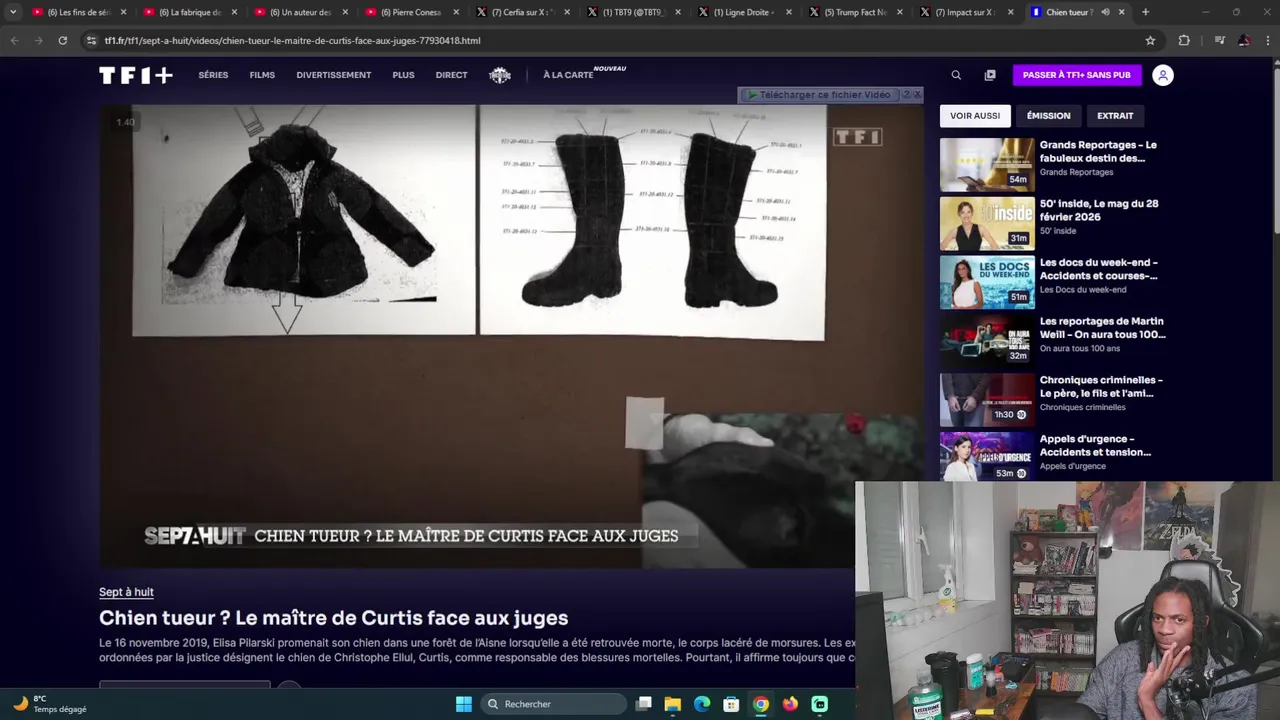Screen dimensions: 1280x720
Task: Bookmark this page with the star icon
Action: 1150,40
